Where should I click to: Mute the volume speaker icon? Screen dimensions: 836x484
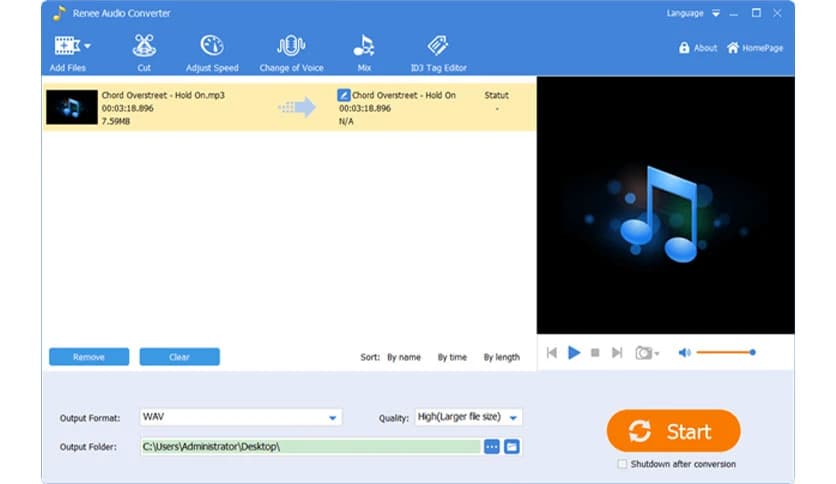coord(684,352)
